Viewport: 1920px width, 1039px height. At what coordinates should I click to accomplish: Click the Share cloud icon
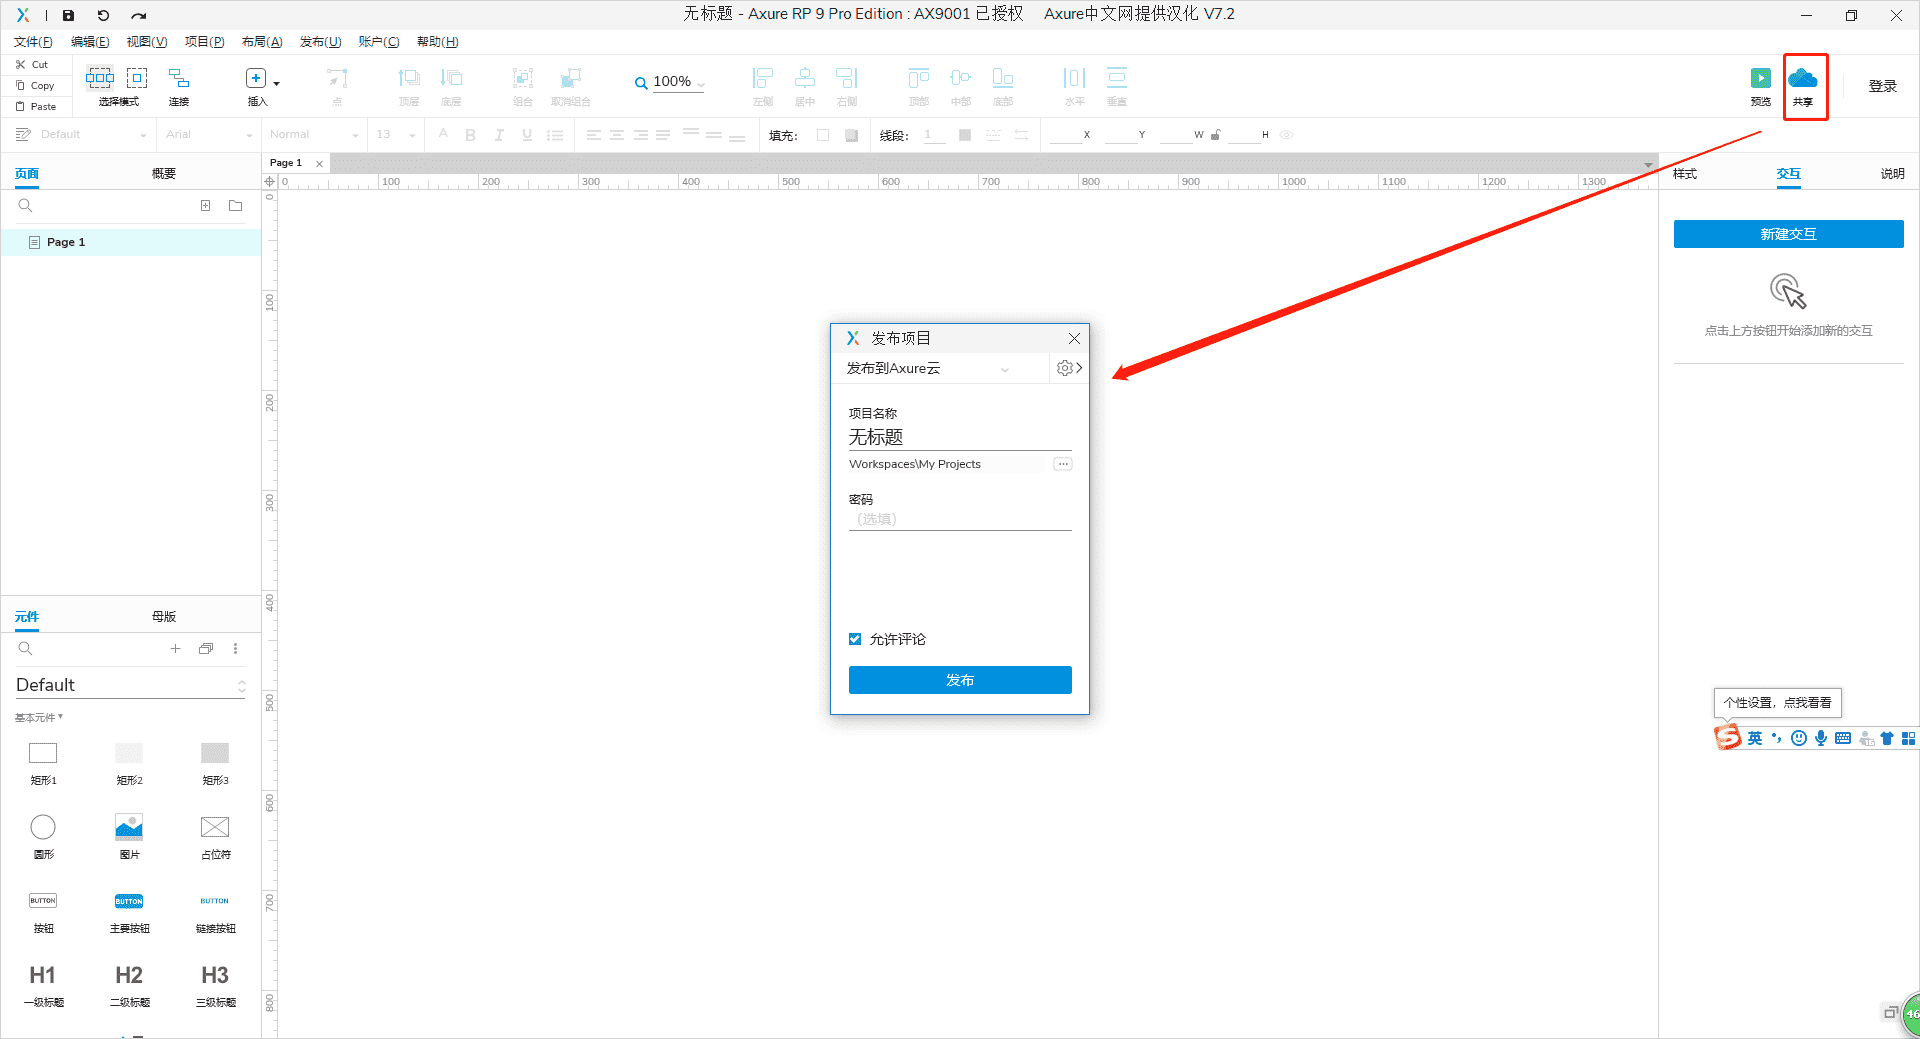1803,78
